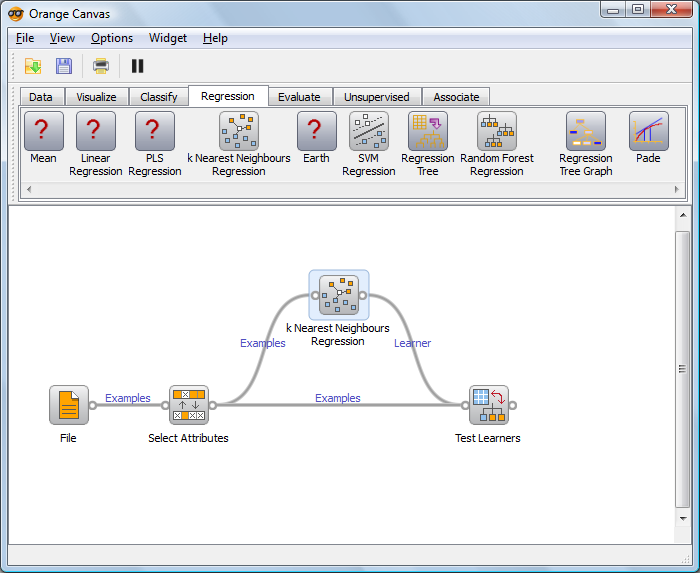Switch to the Evaluate tab
The width and height of the screenshot is (700, 573).
299,97
